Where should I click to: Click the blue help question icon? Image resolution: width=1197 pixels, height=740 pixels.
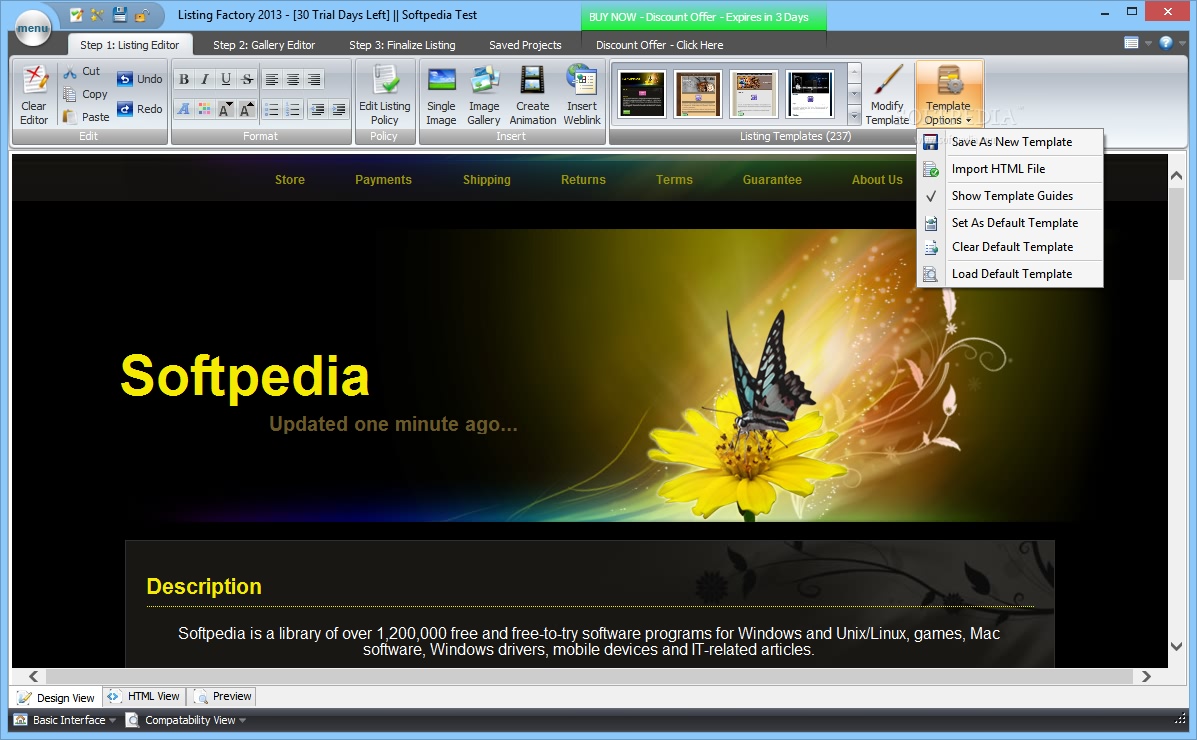tap(1166, 43)
